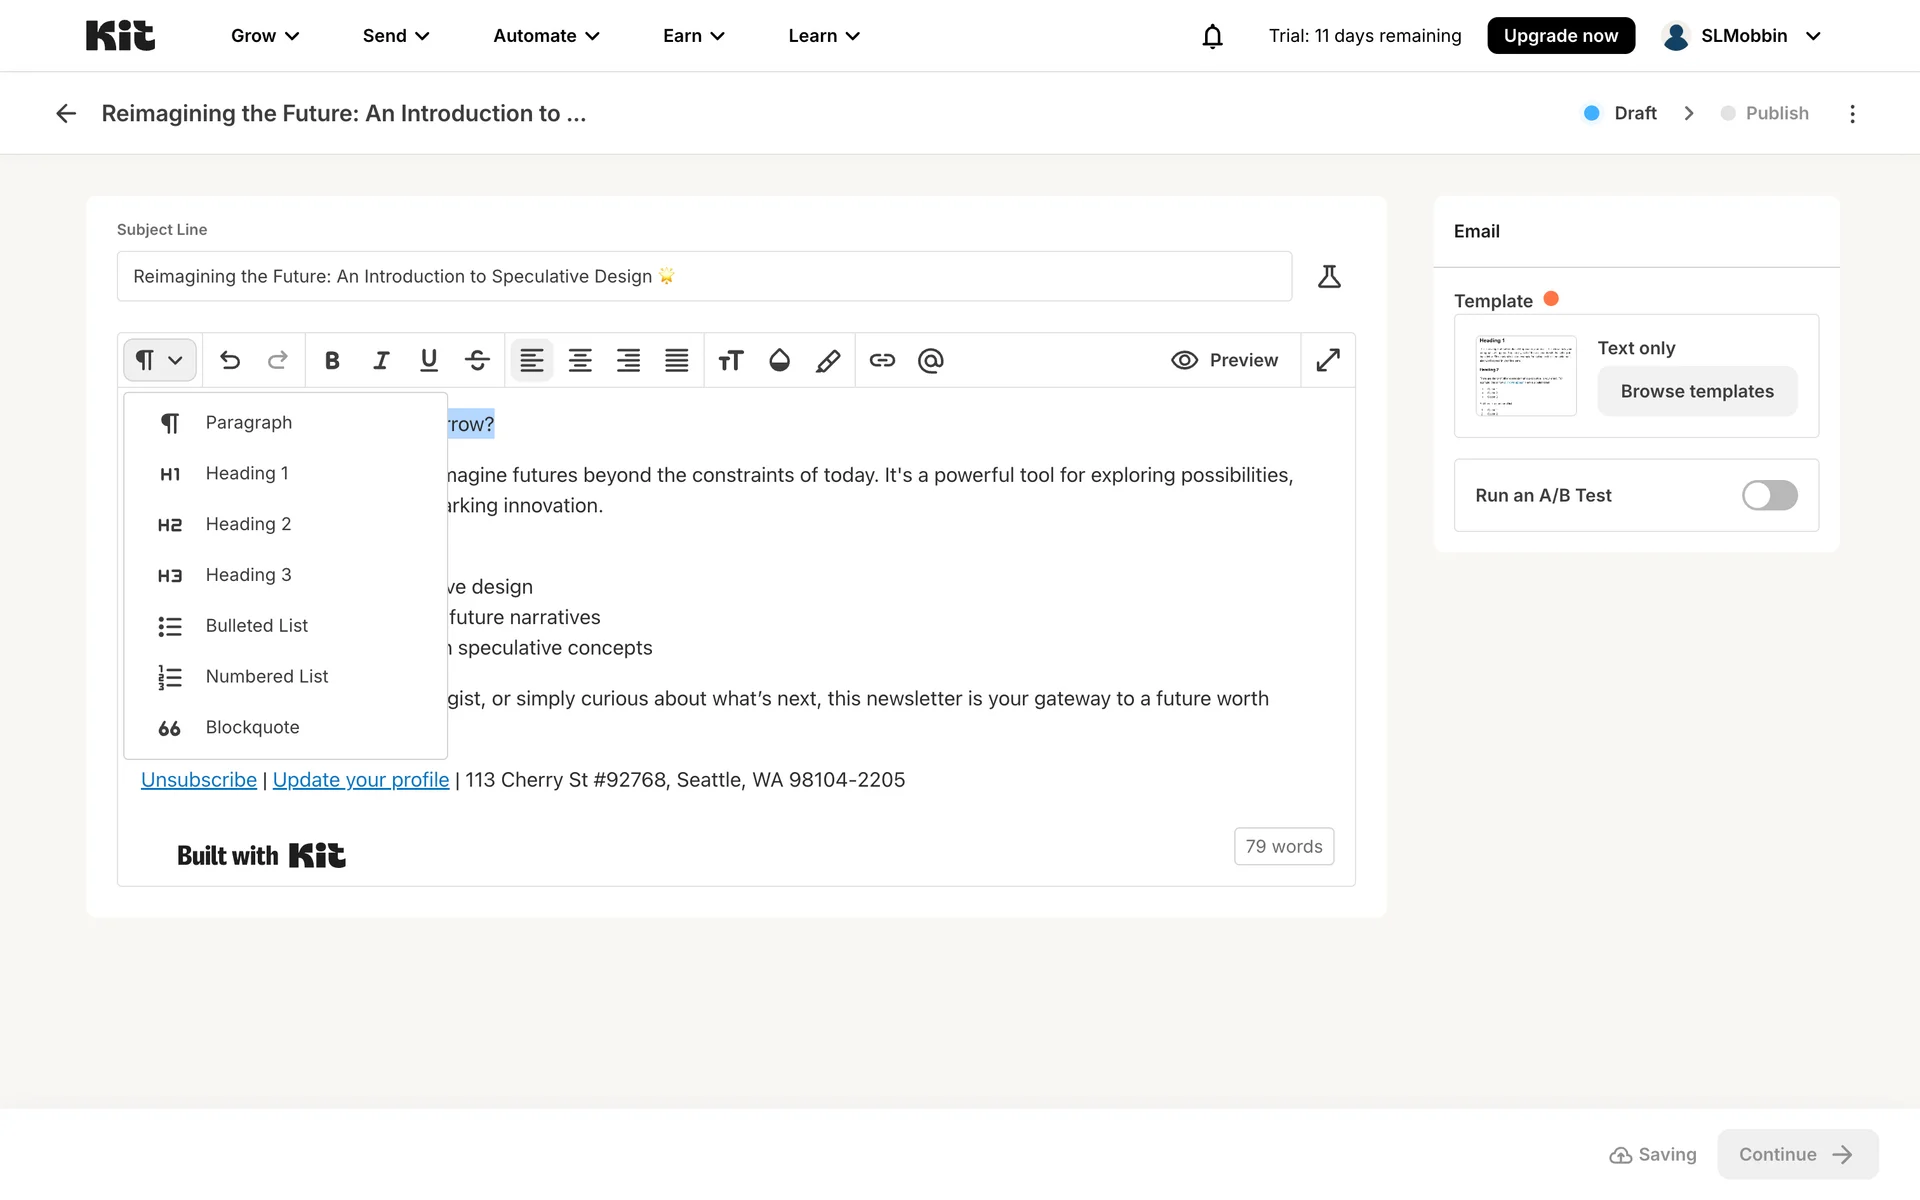This screenshot has height=1200, width=1920.
Task: Select the highlighter pen icon
Action: point(828,360)
